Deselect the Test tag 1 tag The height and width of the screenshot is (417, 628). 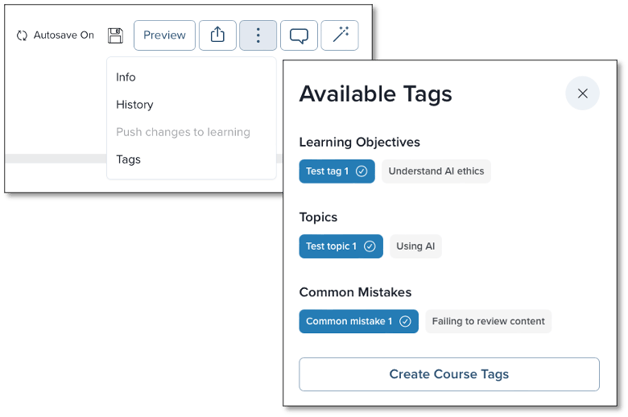point(337,171)
